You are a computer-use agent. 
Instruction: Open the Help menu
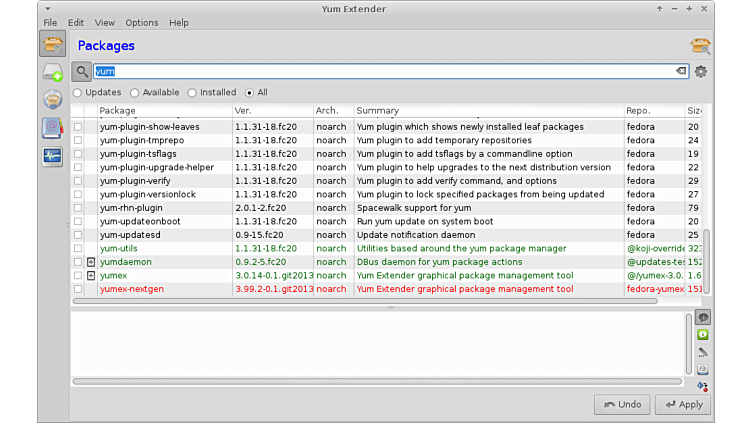pos(178,23)
